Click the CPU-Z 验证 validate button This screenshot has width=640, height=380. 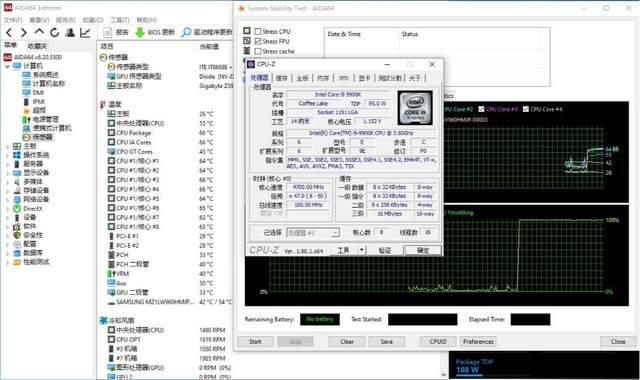[x=385, y=250]
